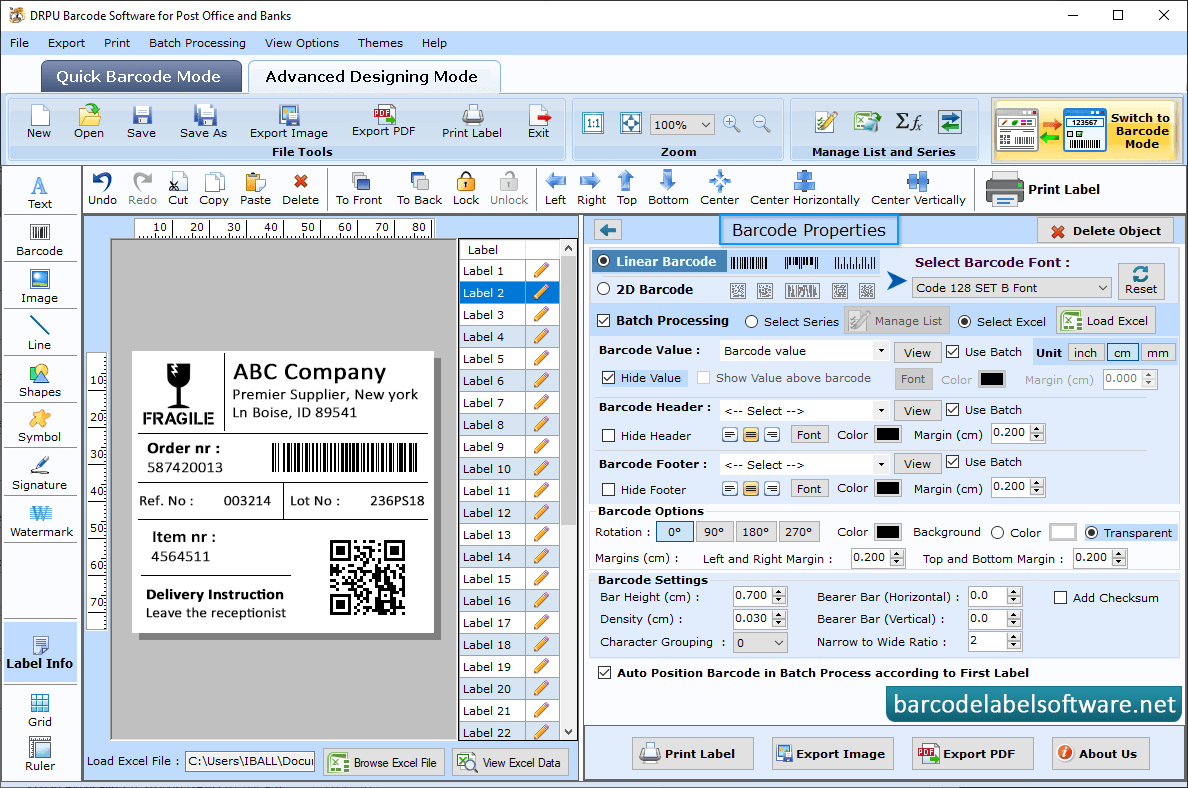The height and width of the screenshot is (788, 1188).
Task: Click the Delete Object button
Action: [1105, 231]
